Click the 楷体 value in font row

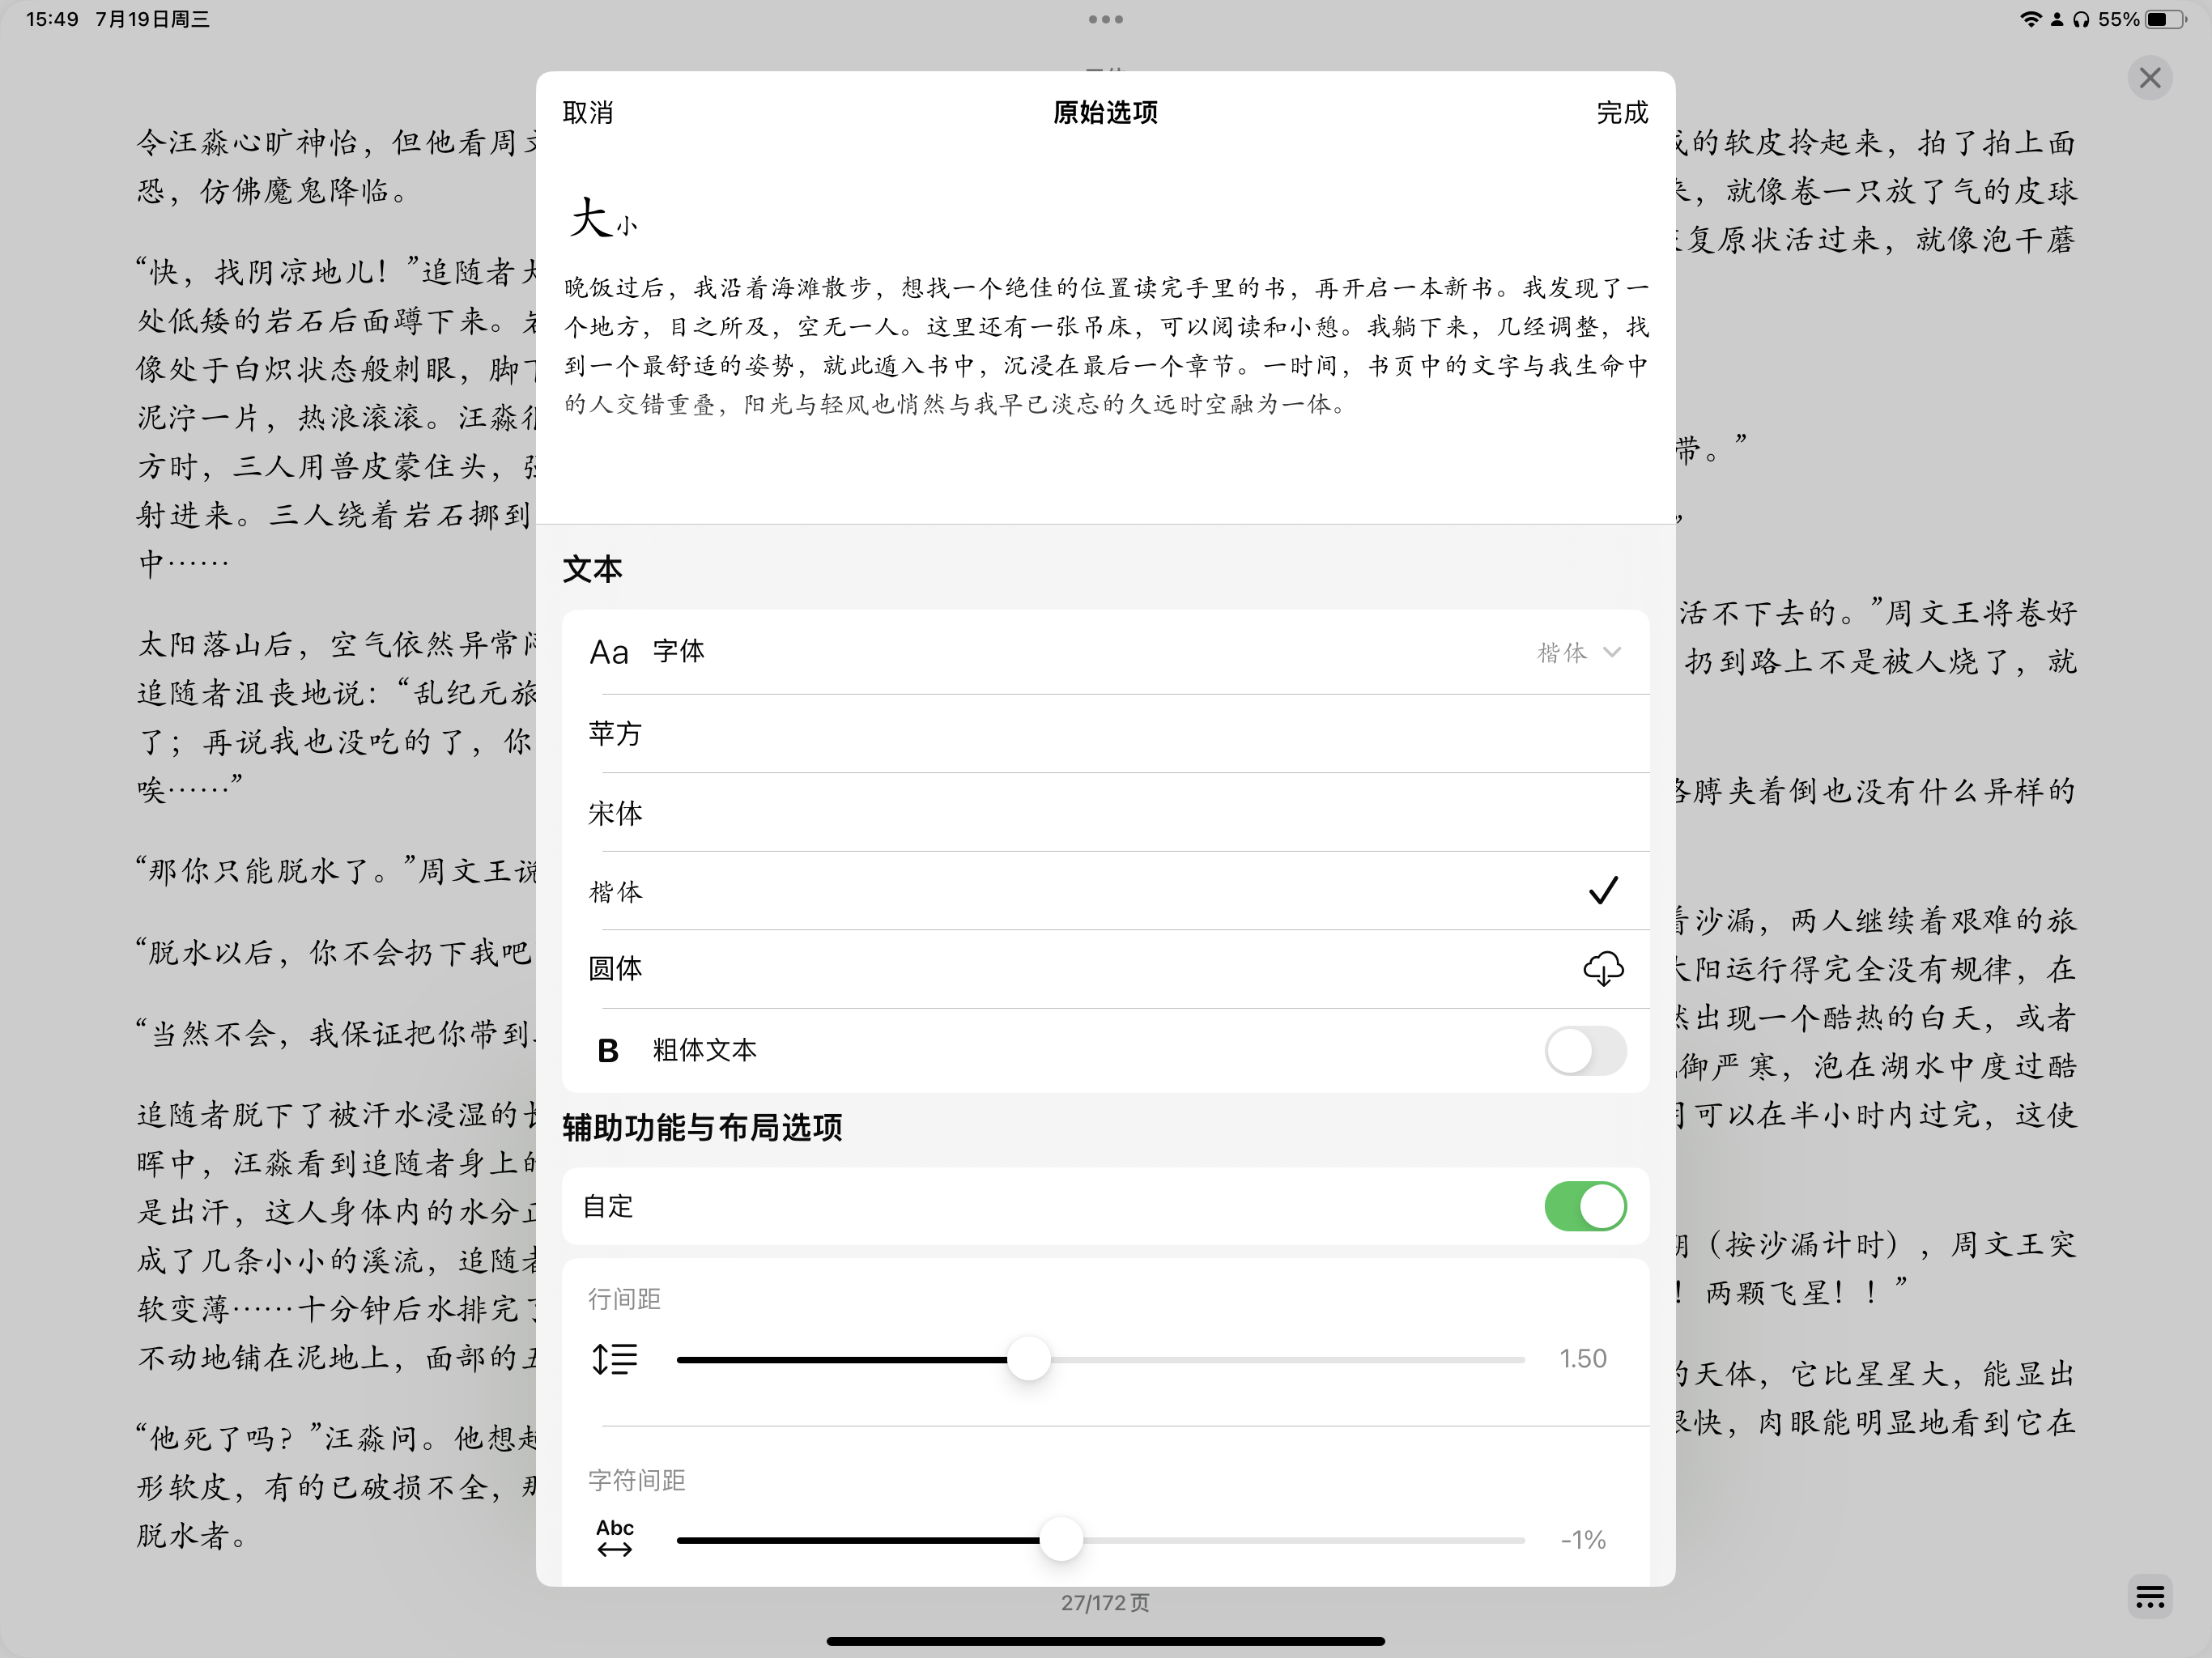coord(1560,652)
